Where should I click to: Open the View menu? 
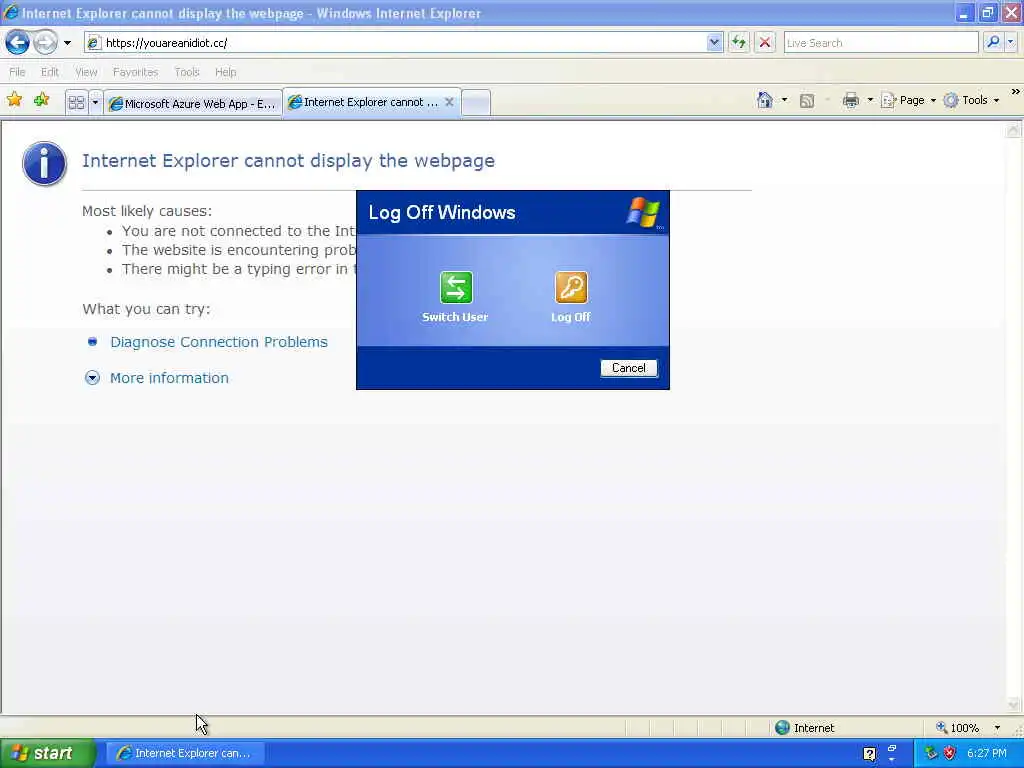(x=86, y=72)
